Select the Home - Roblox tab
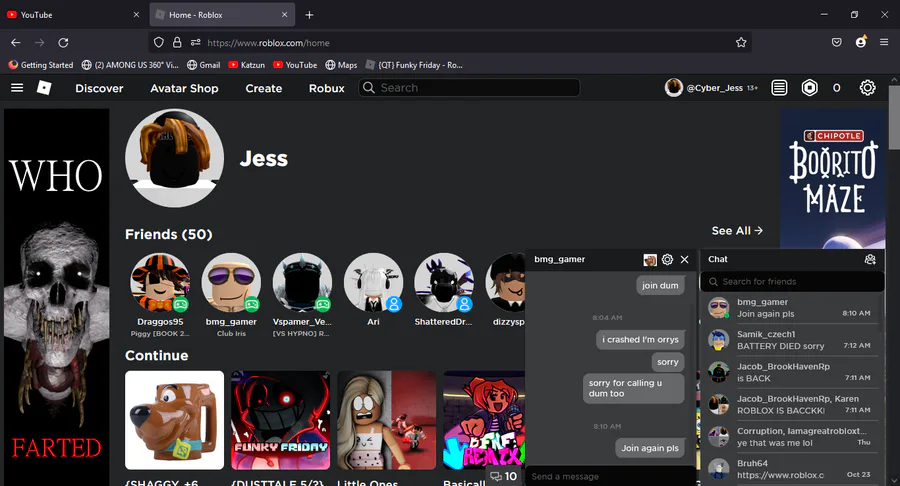Viewport: 900px width, 486px height. (222, 15)
